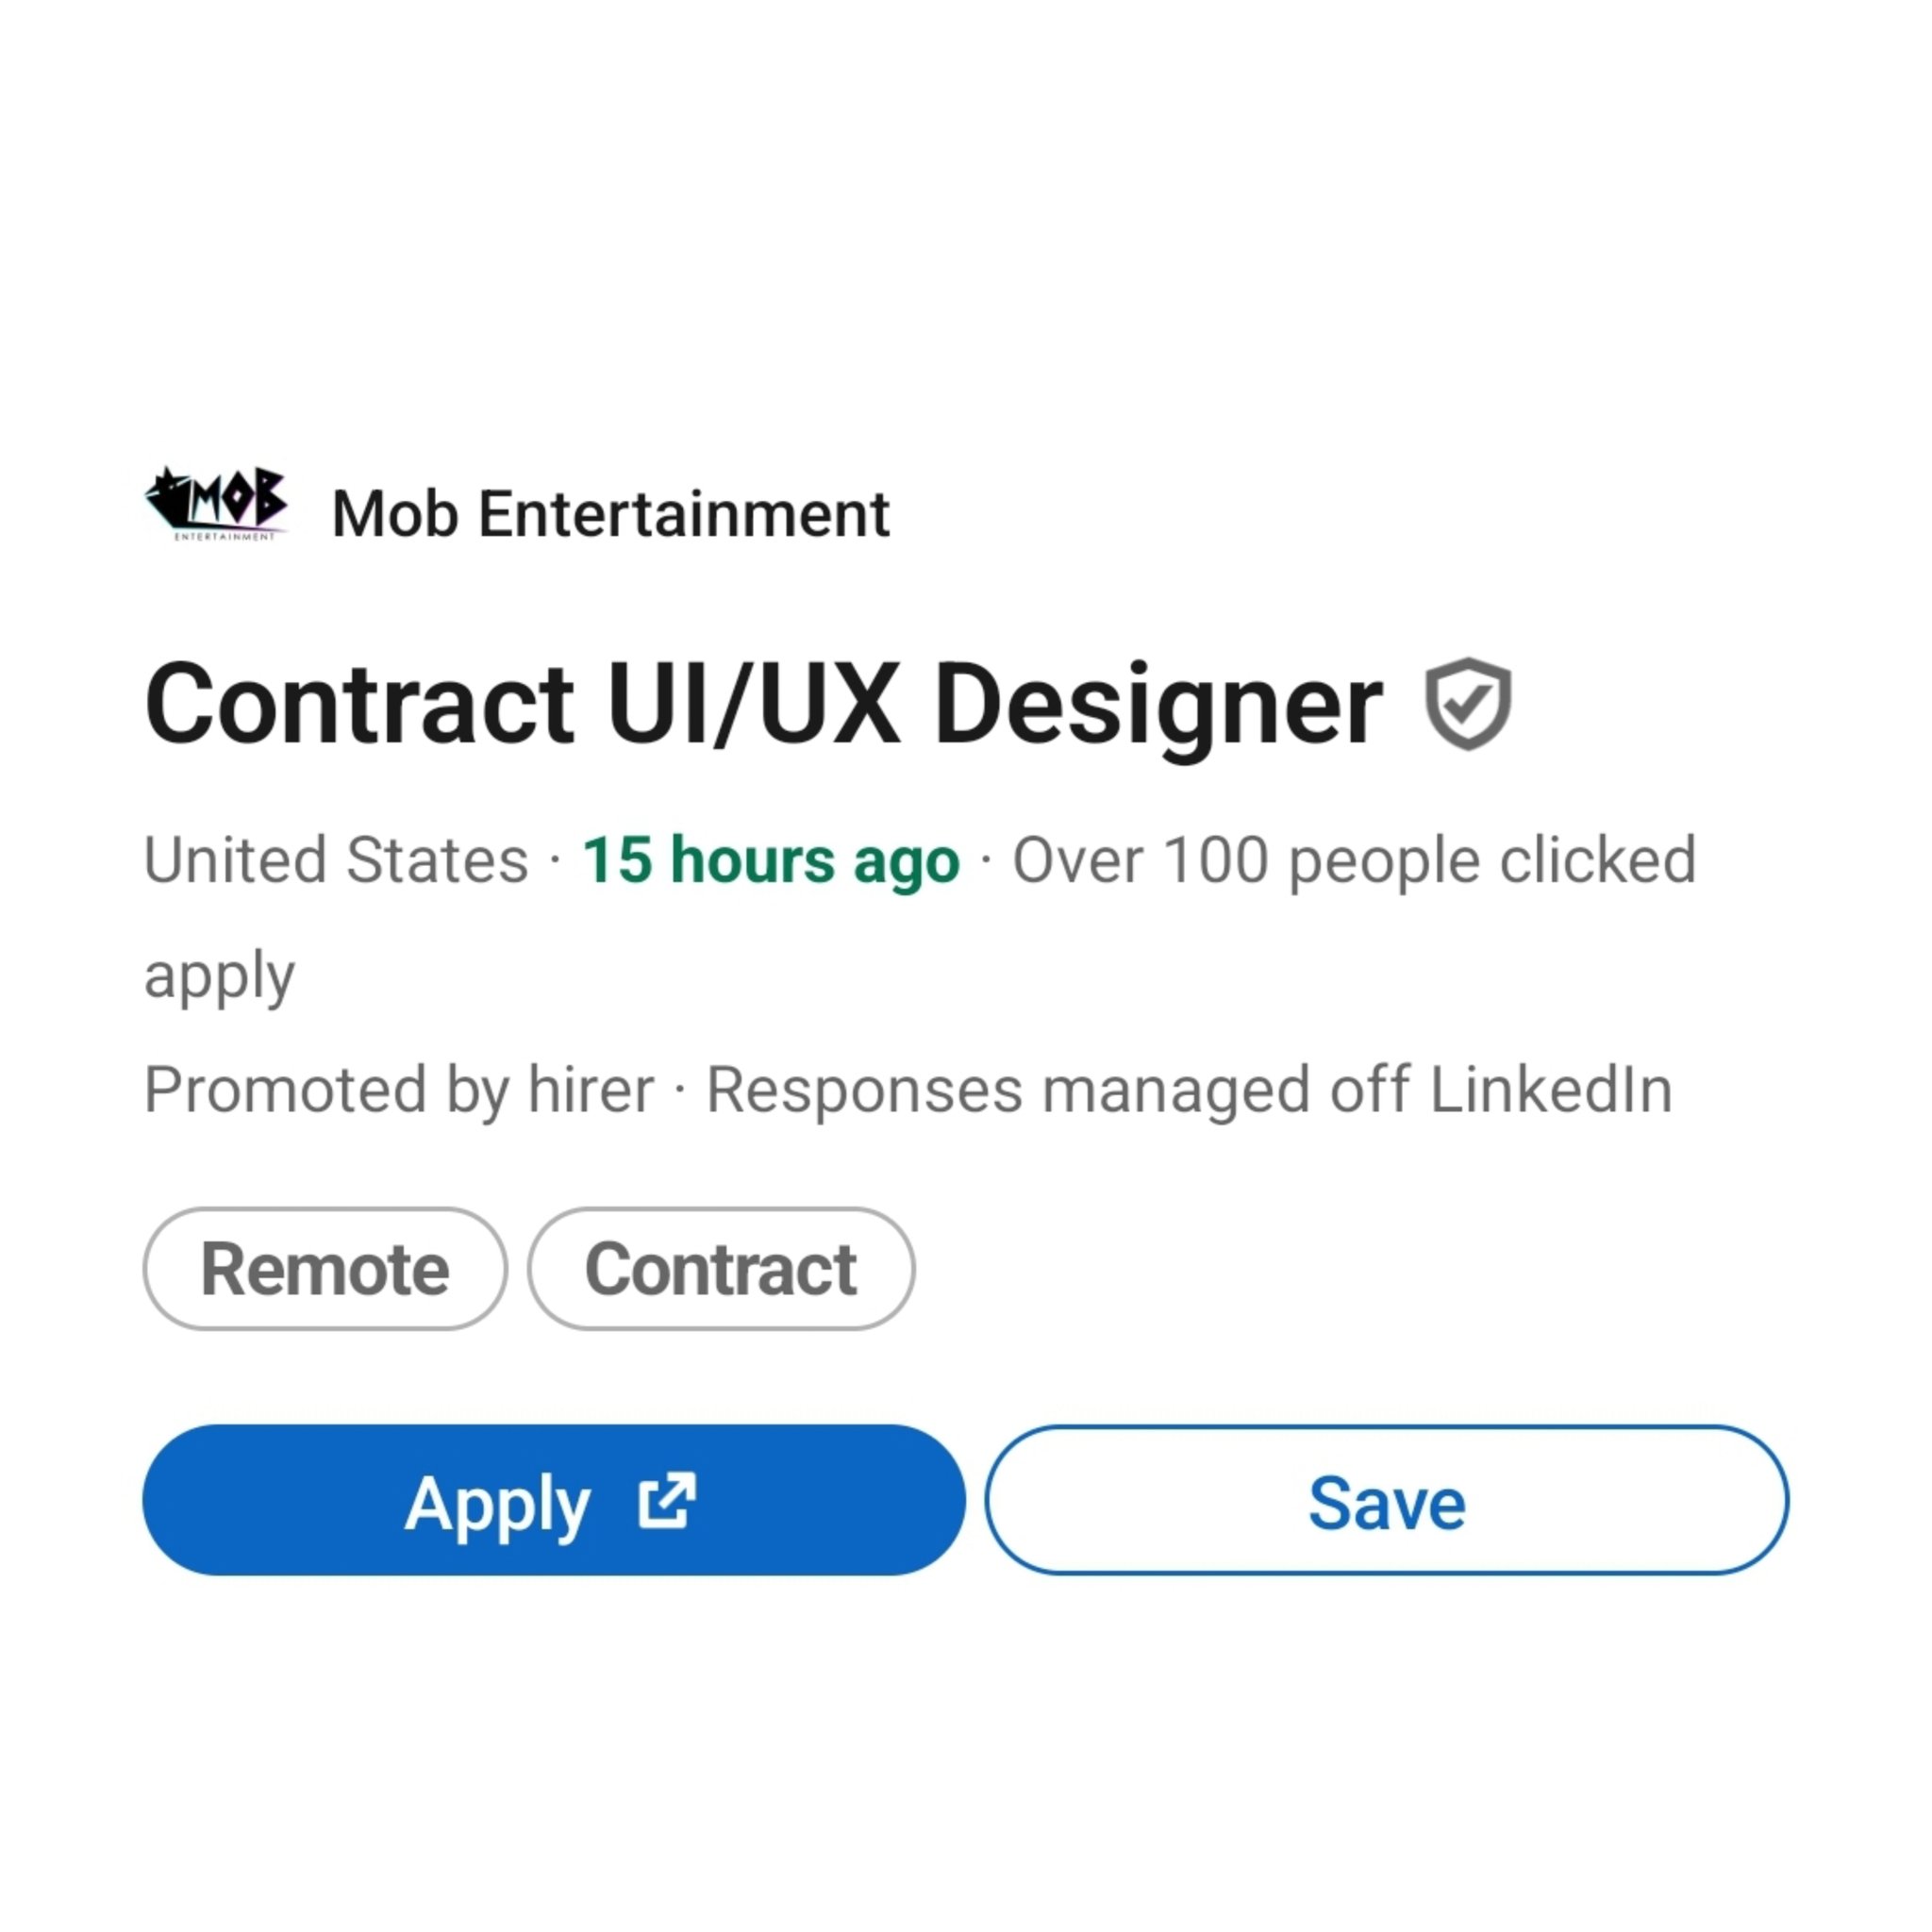Click 'Responses managed off LinkedIn' text
The image size is (1932, 1932).
tap(1189, 1089)
